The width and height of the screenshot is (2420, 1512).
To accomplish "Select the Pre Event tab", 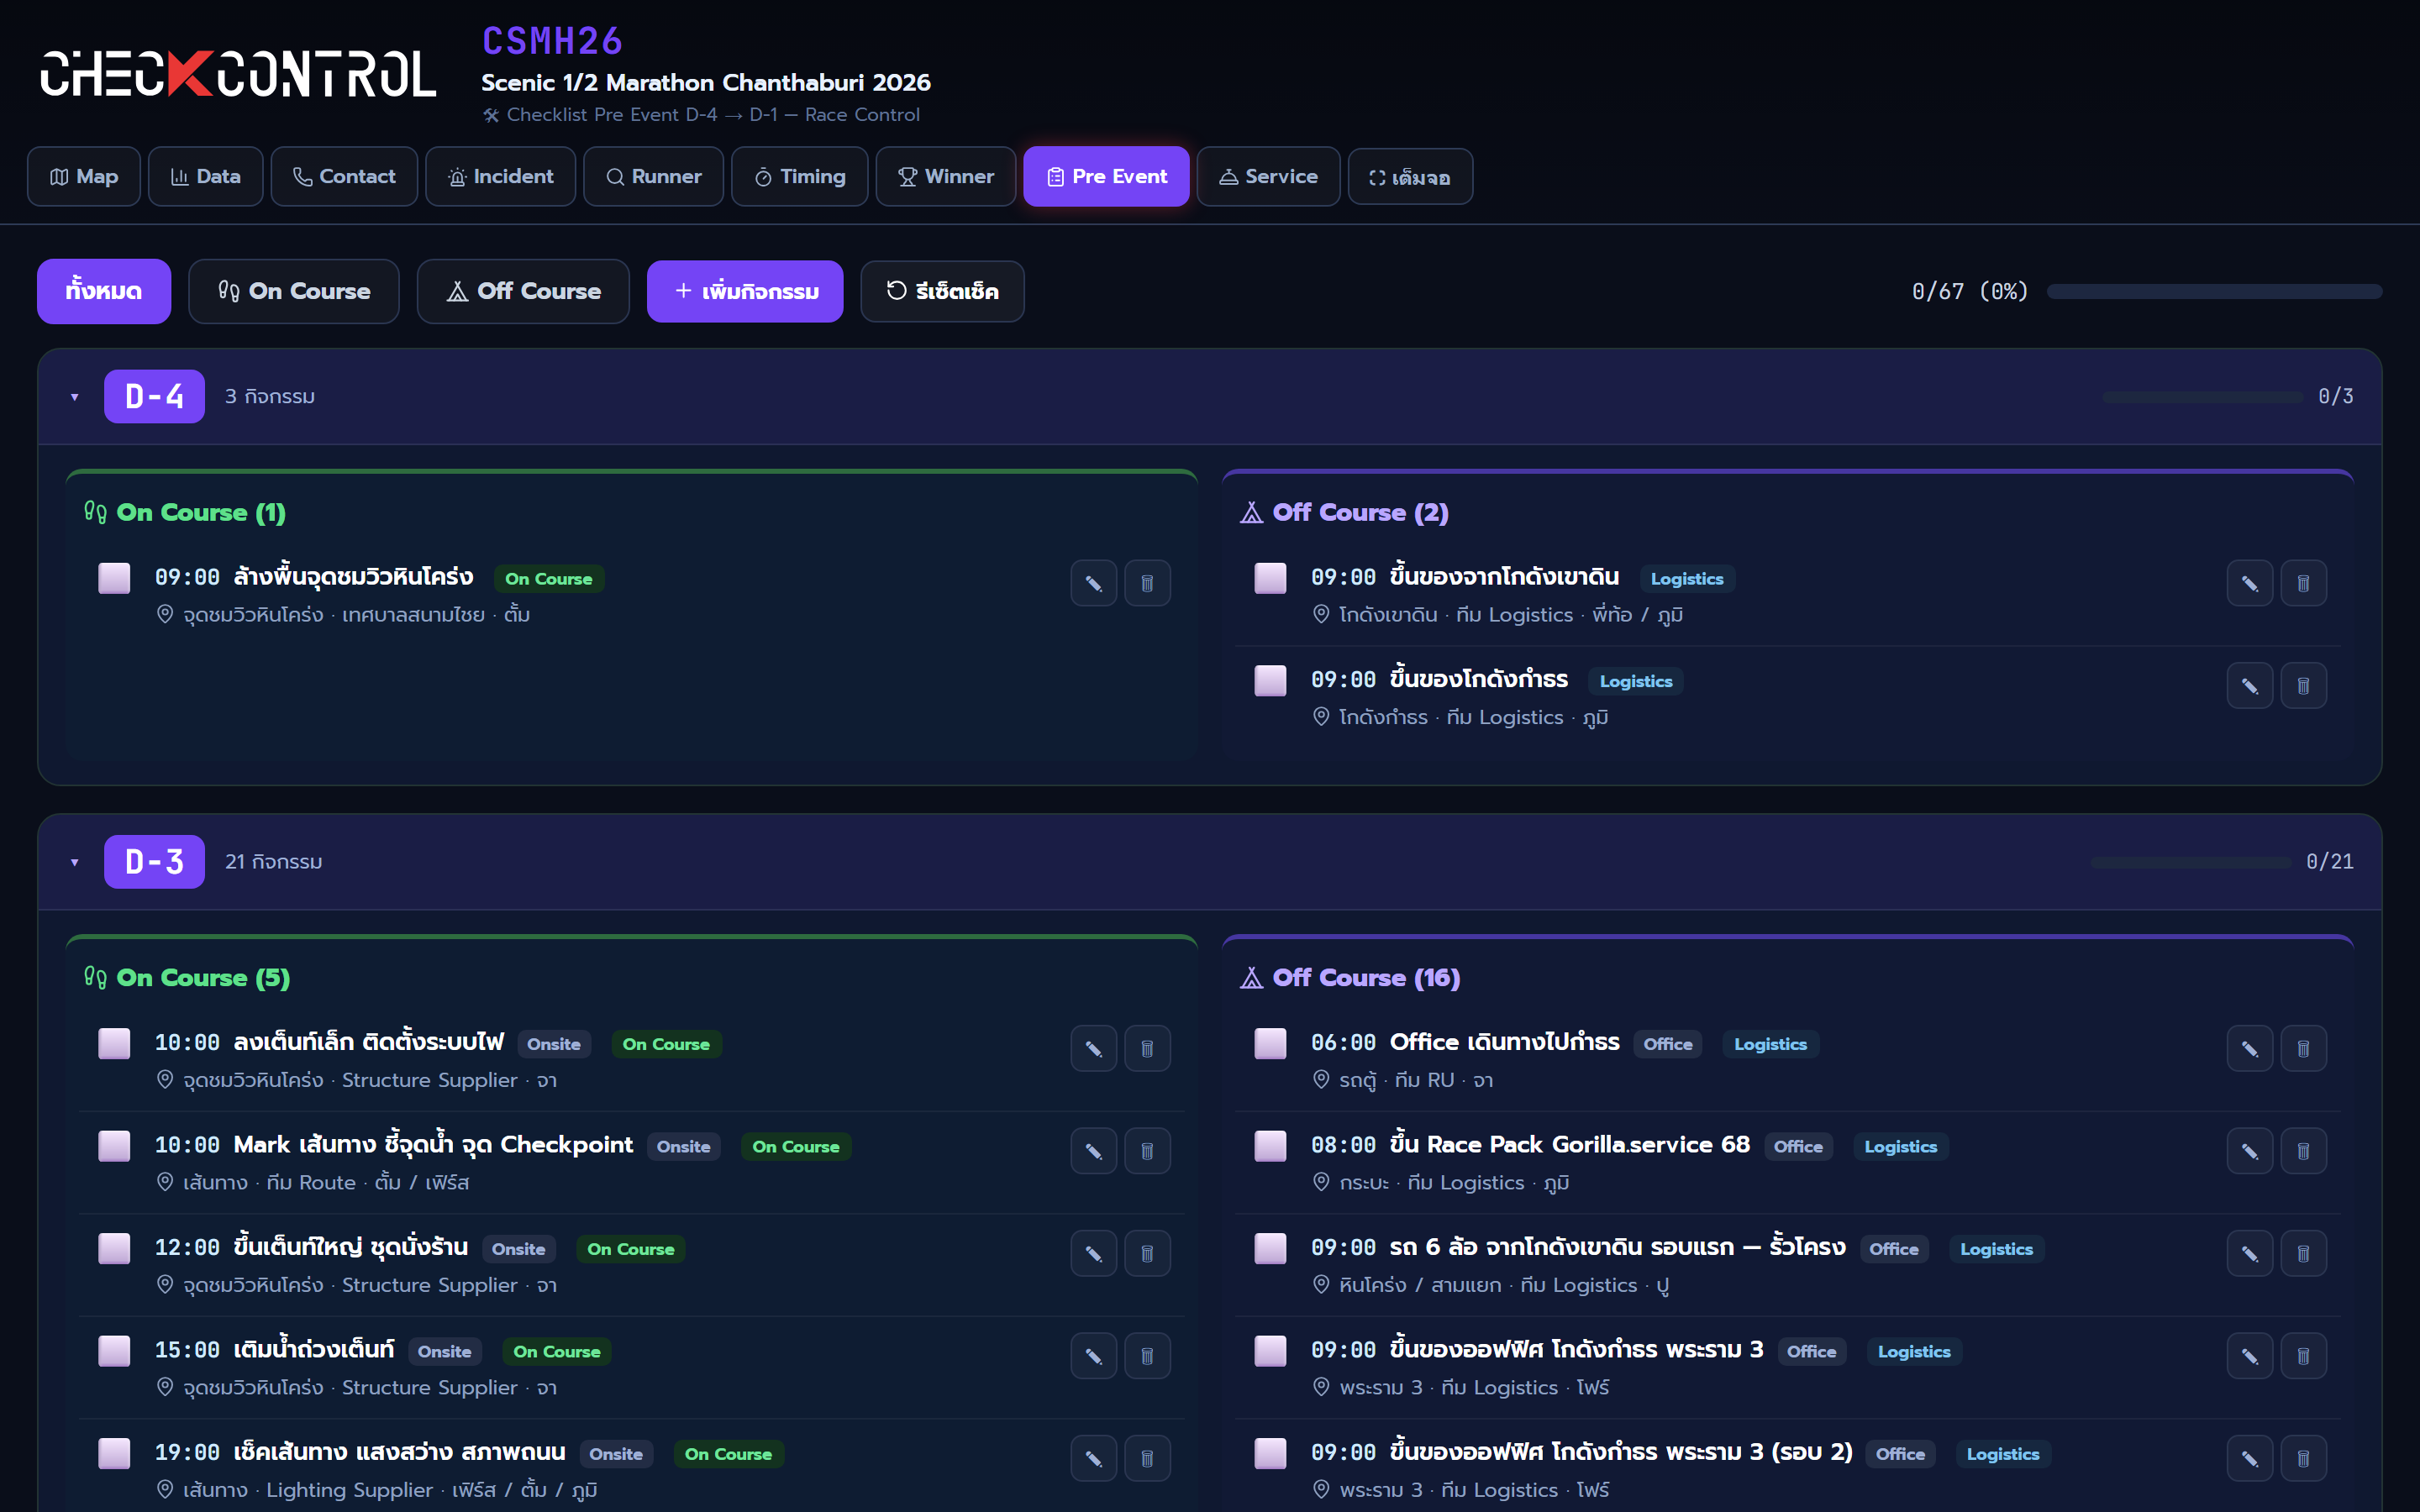I will (1106, 177).
